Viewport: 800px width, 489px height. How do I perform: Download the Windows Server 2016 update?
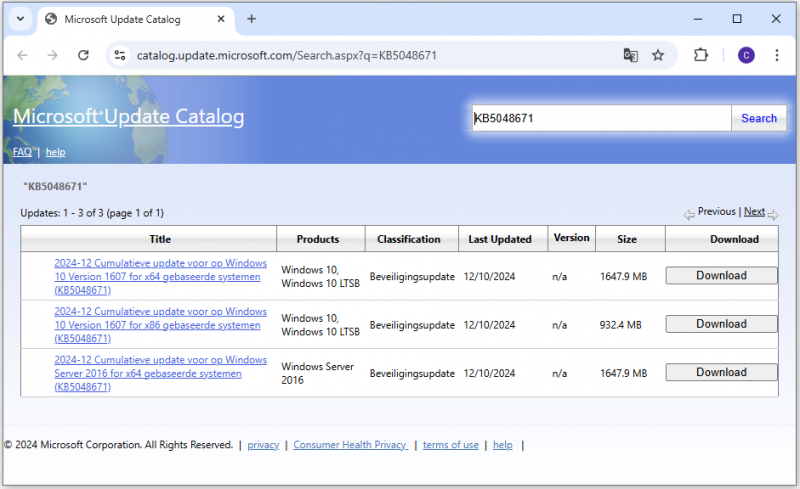(x=721, y=373)
